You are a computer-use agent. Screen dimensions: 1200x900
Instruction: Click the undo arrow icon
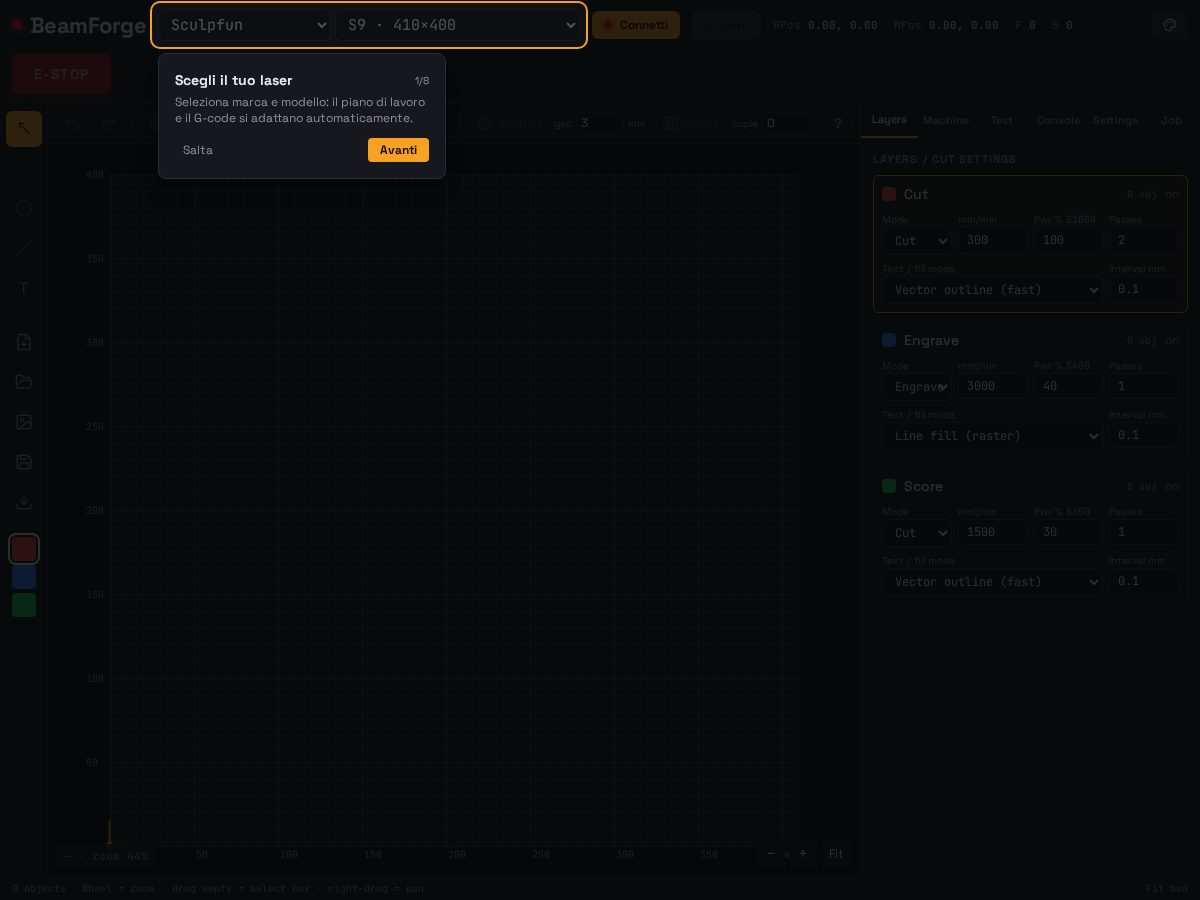[x=73, y=124]
